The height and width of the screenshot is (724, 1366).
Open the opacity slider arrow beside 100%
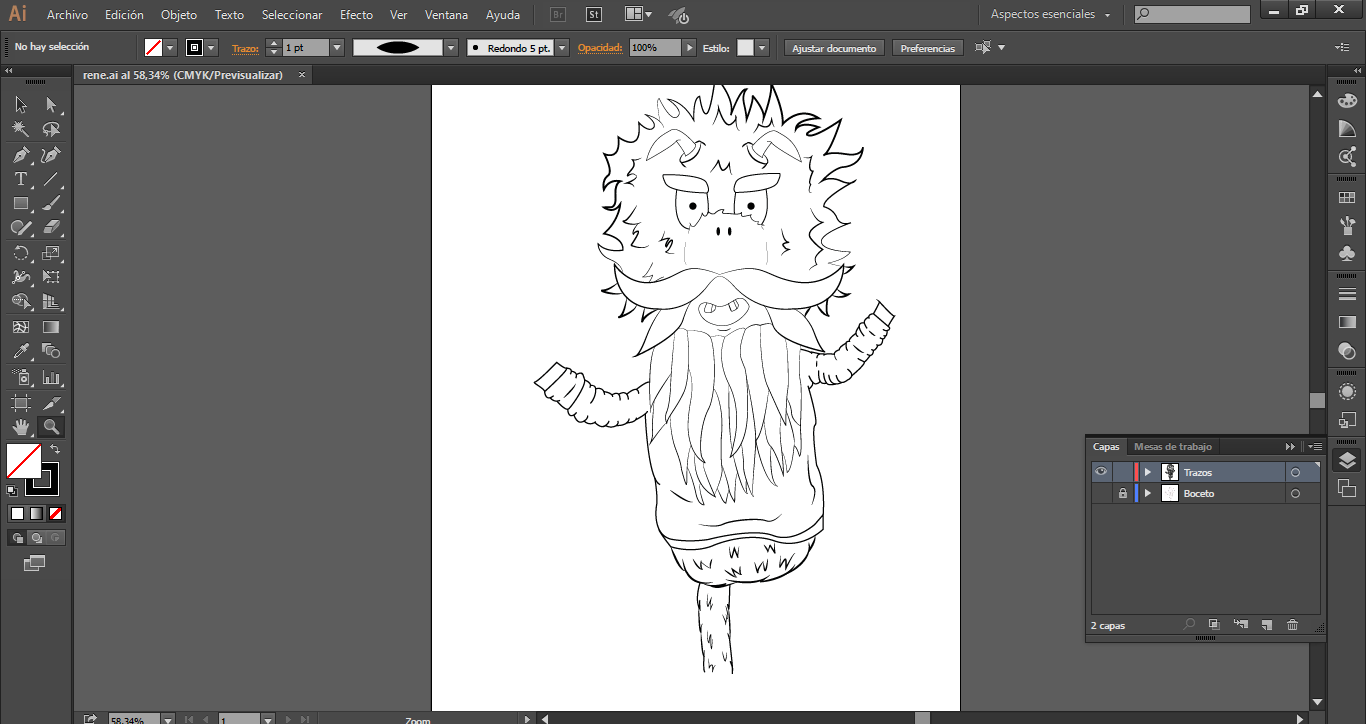click(x=689, y=48)
